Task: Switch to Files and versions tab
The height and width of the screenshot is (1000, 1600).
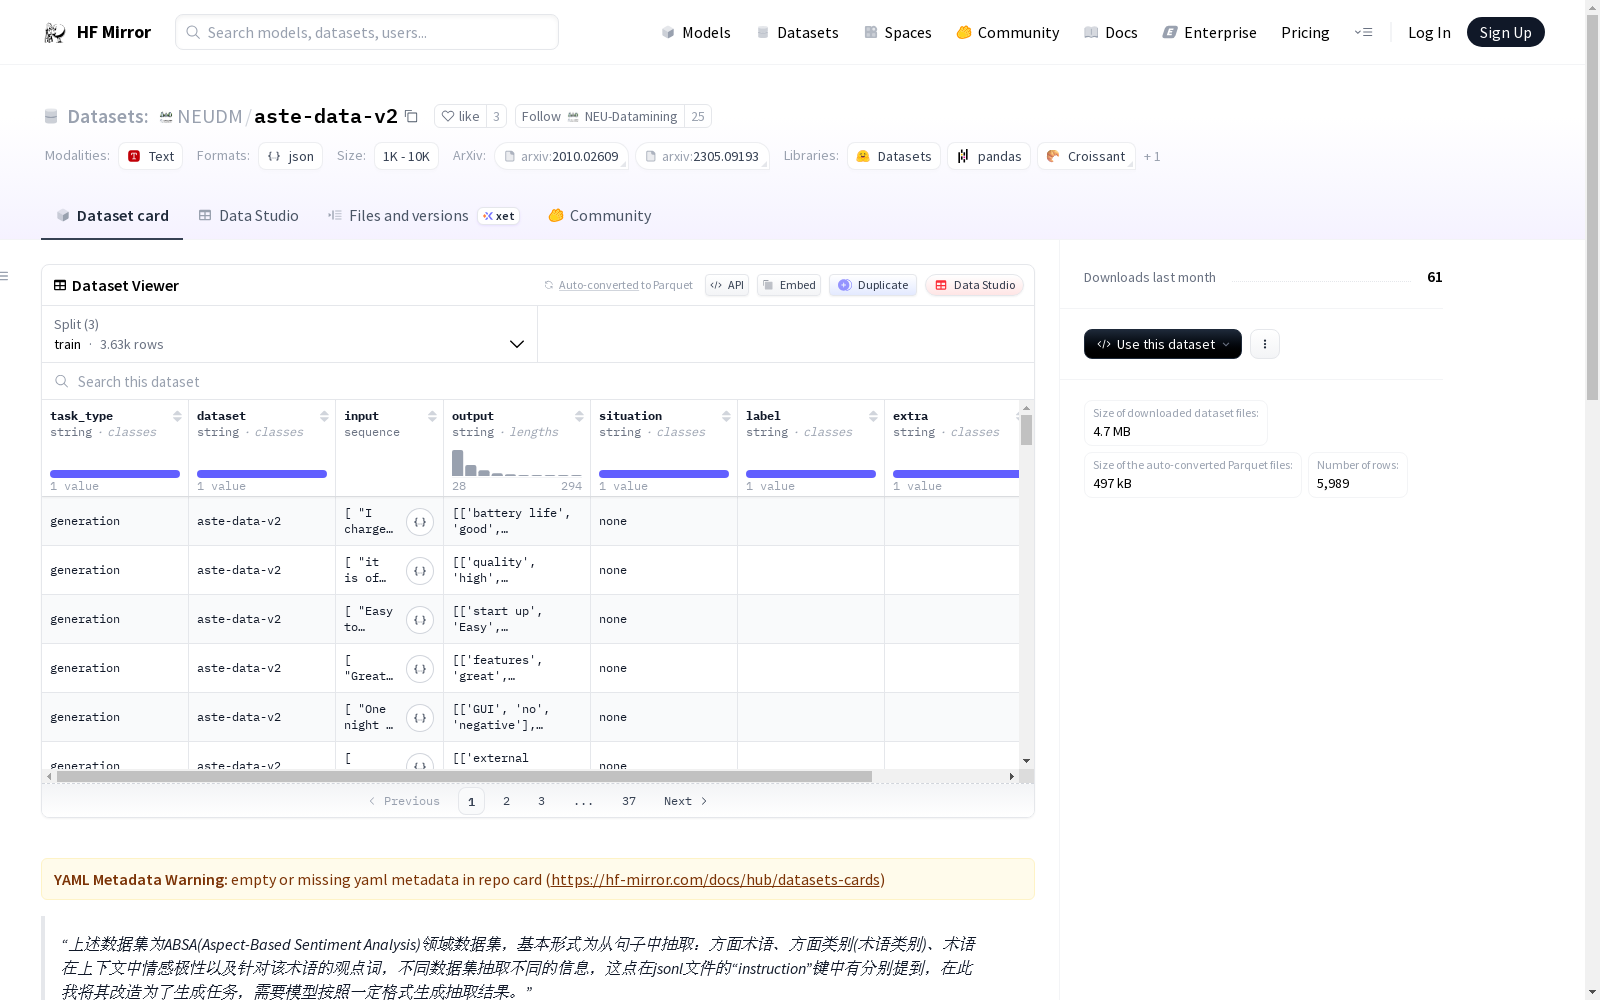Action: click(423, 216)
